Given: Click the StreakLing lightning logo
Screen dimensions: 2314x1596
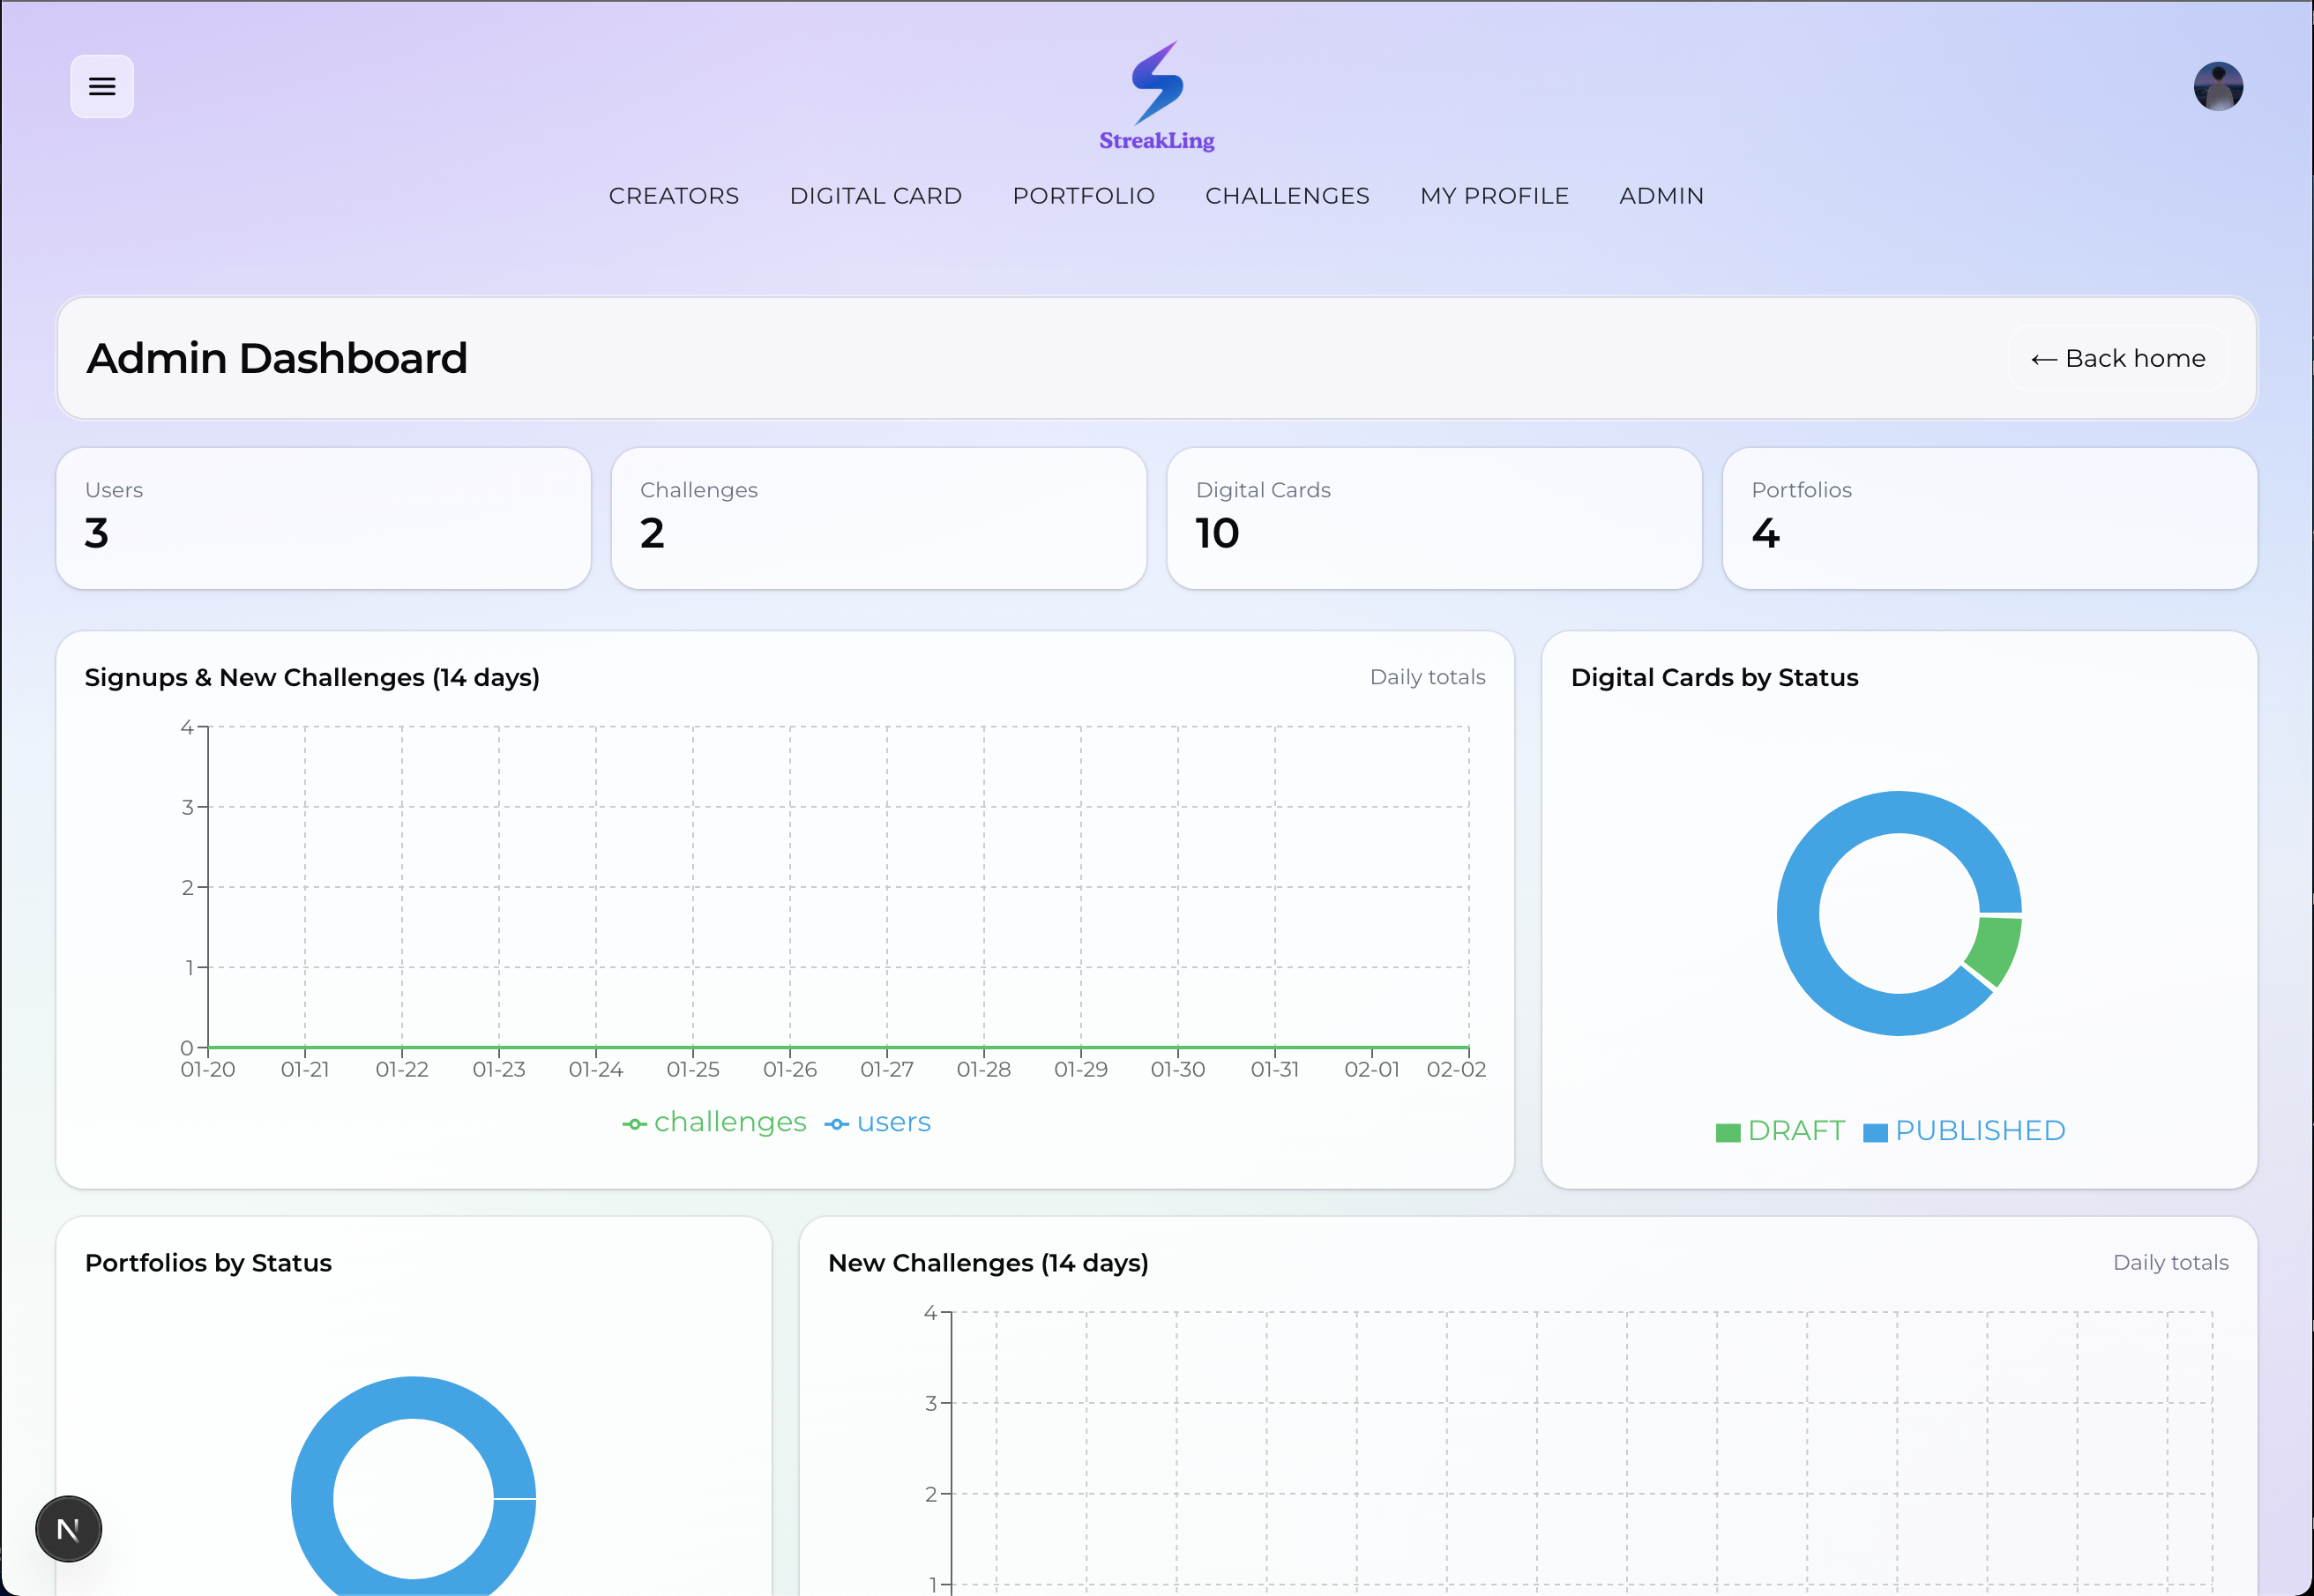Looking at the screenshot, I should [1157, 82].
